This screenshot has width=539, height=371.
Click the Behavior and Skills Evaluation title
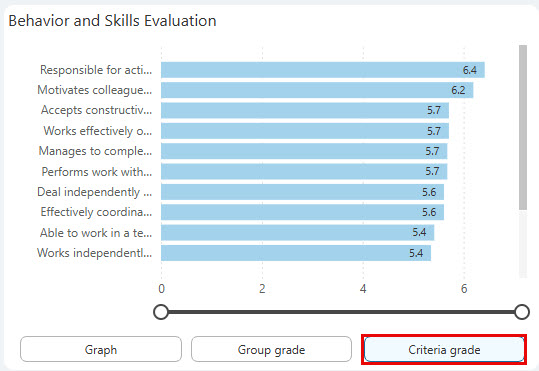tap(112, 21)
